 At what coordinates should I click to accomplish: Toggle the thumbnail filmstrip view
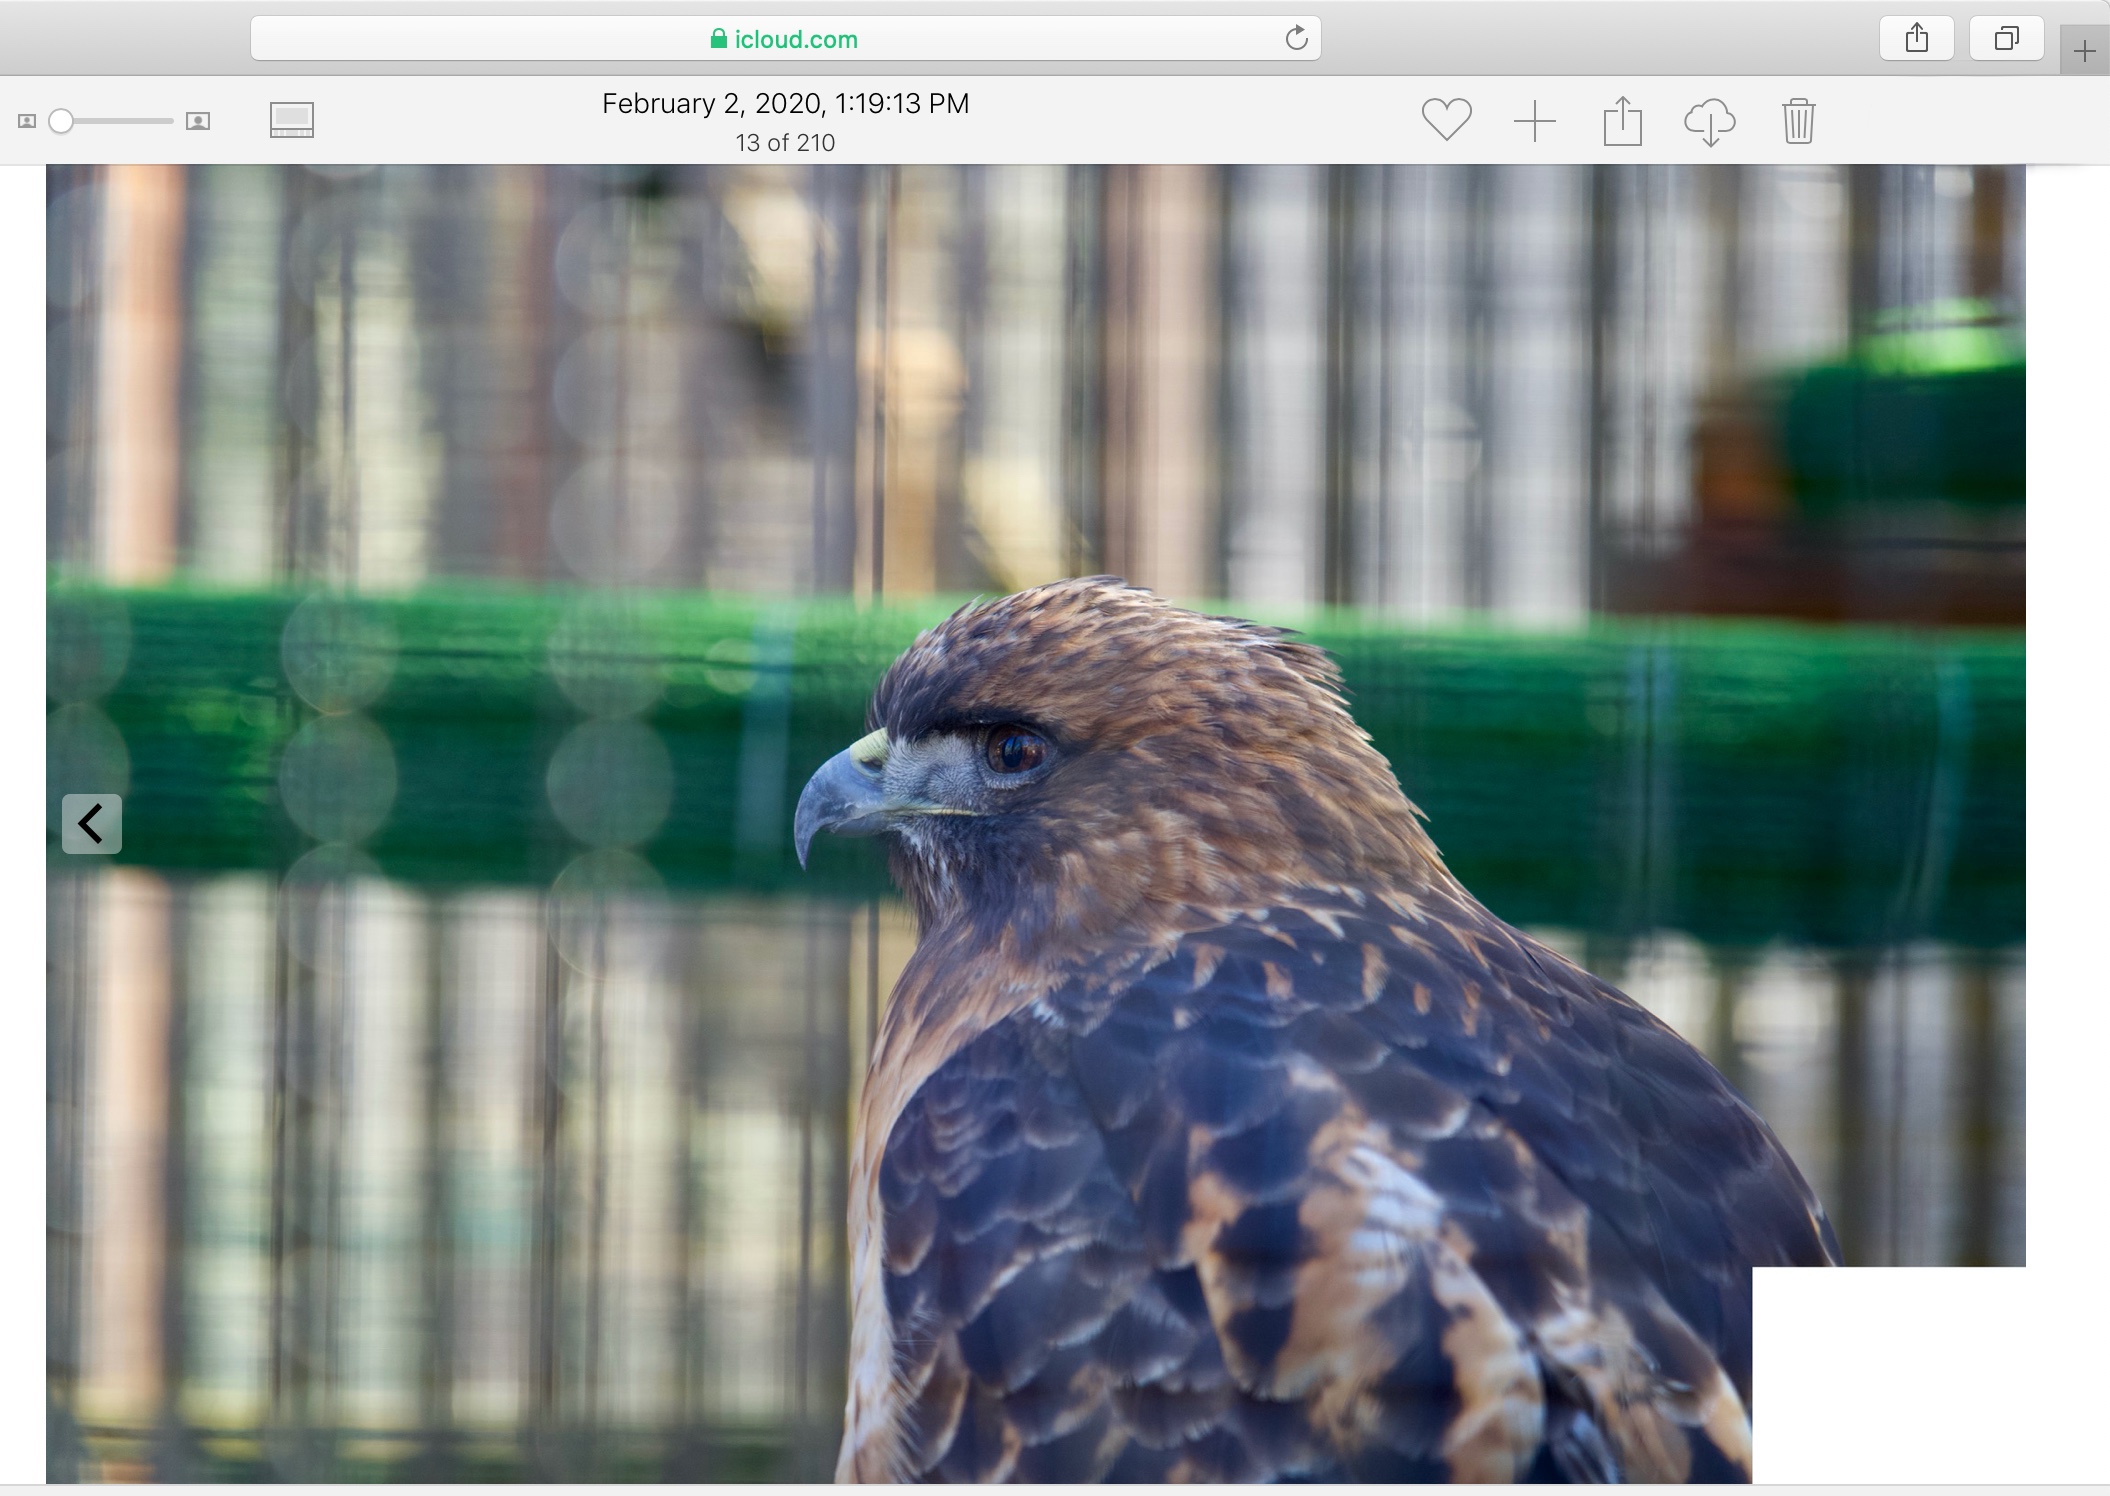pos(292,120)
